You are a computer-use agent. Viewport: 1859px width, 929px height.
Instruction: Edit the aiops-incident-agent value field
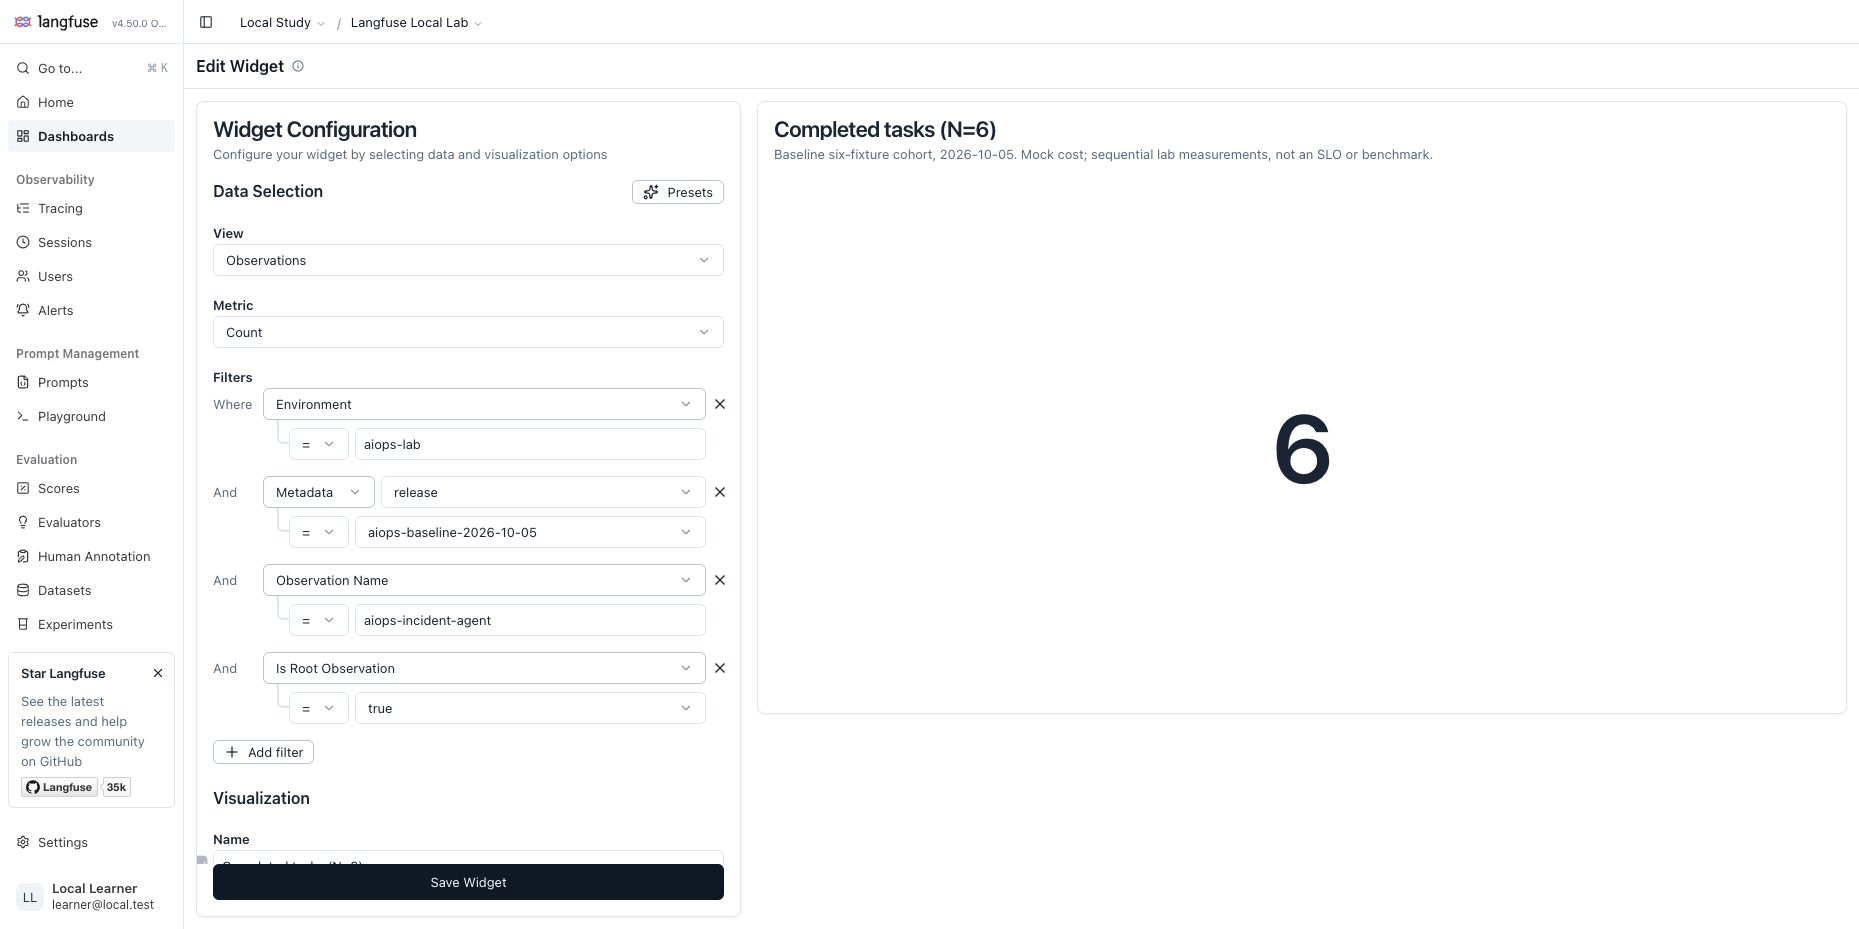(530, 620)
